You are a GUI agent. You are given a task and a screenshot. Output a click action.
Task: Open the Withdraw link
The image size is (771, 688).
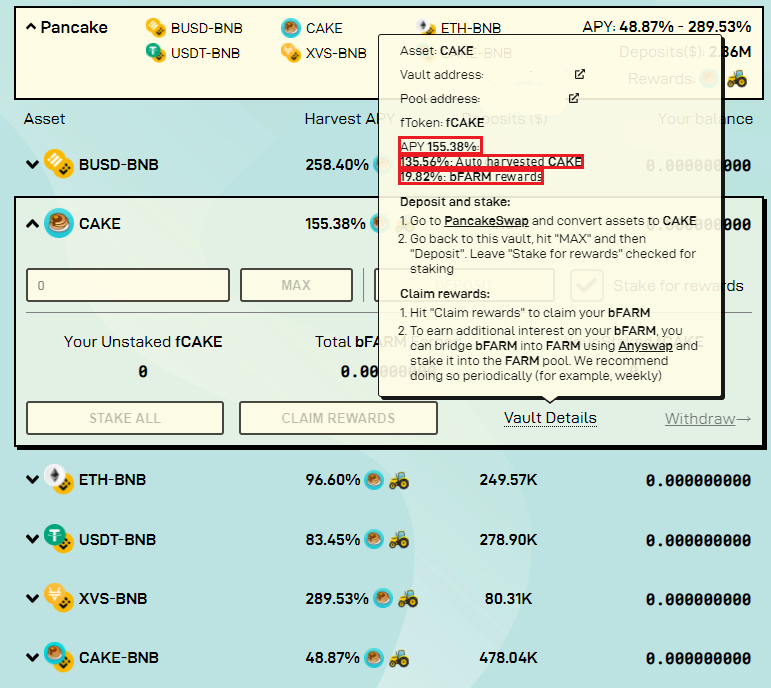(708, 419)
